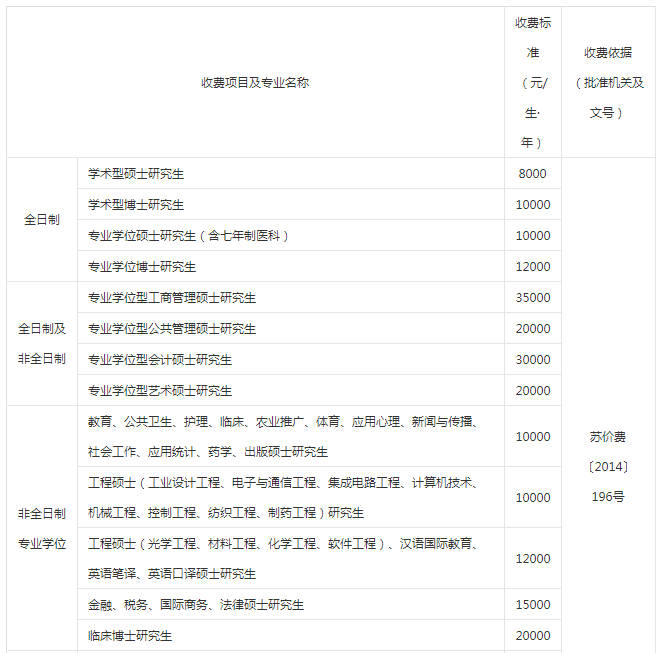Click 金融、税务、国际商务、法律硕士研究生
The width and height of the screenshot is (672, 653).
tap(291, 604)
